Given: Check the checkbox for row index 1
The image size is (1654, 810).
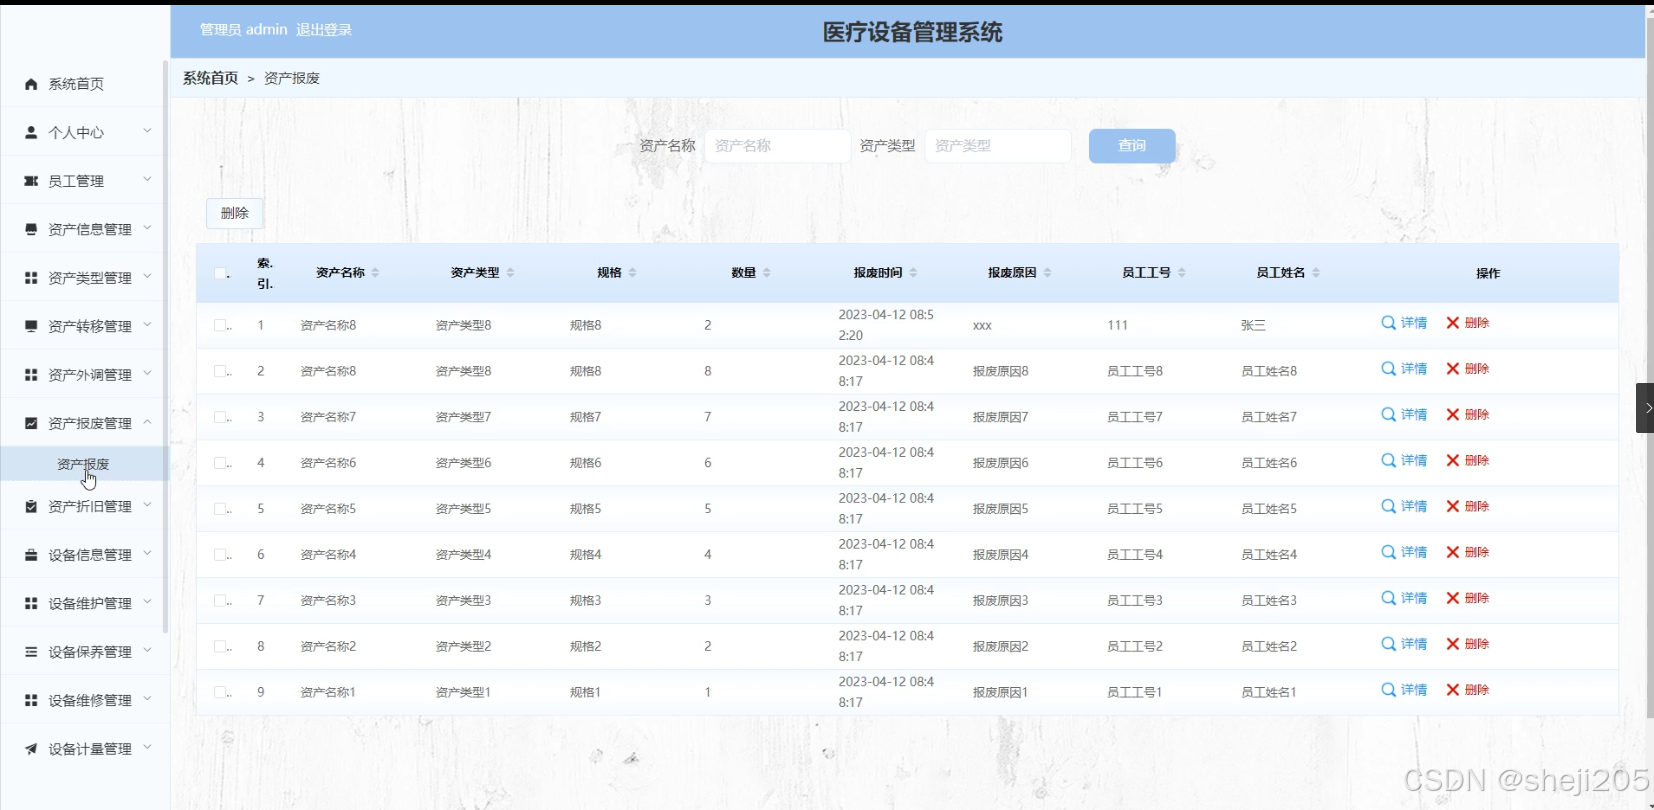Looking at the screenshot, I should 220,325.
